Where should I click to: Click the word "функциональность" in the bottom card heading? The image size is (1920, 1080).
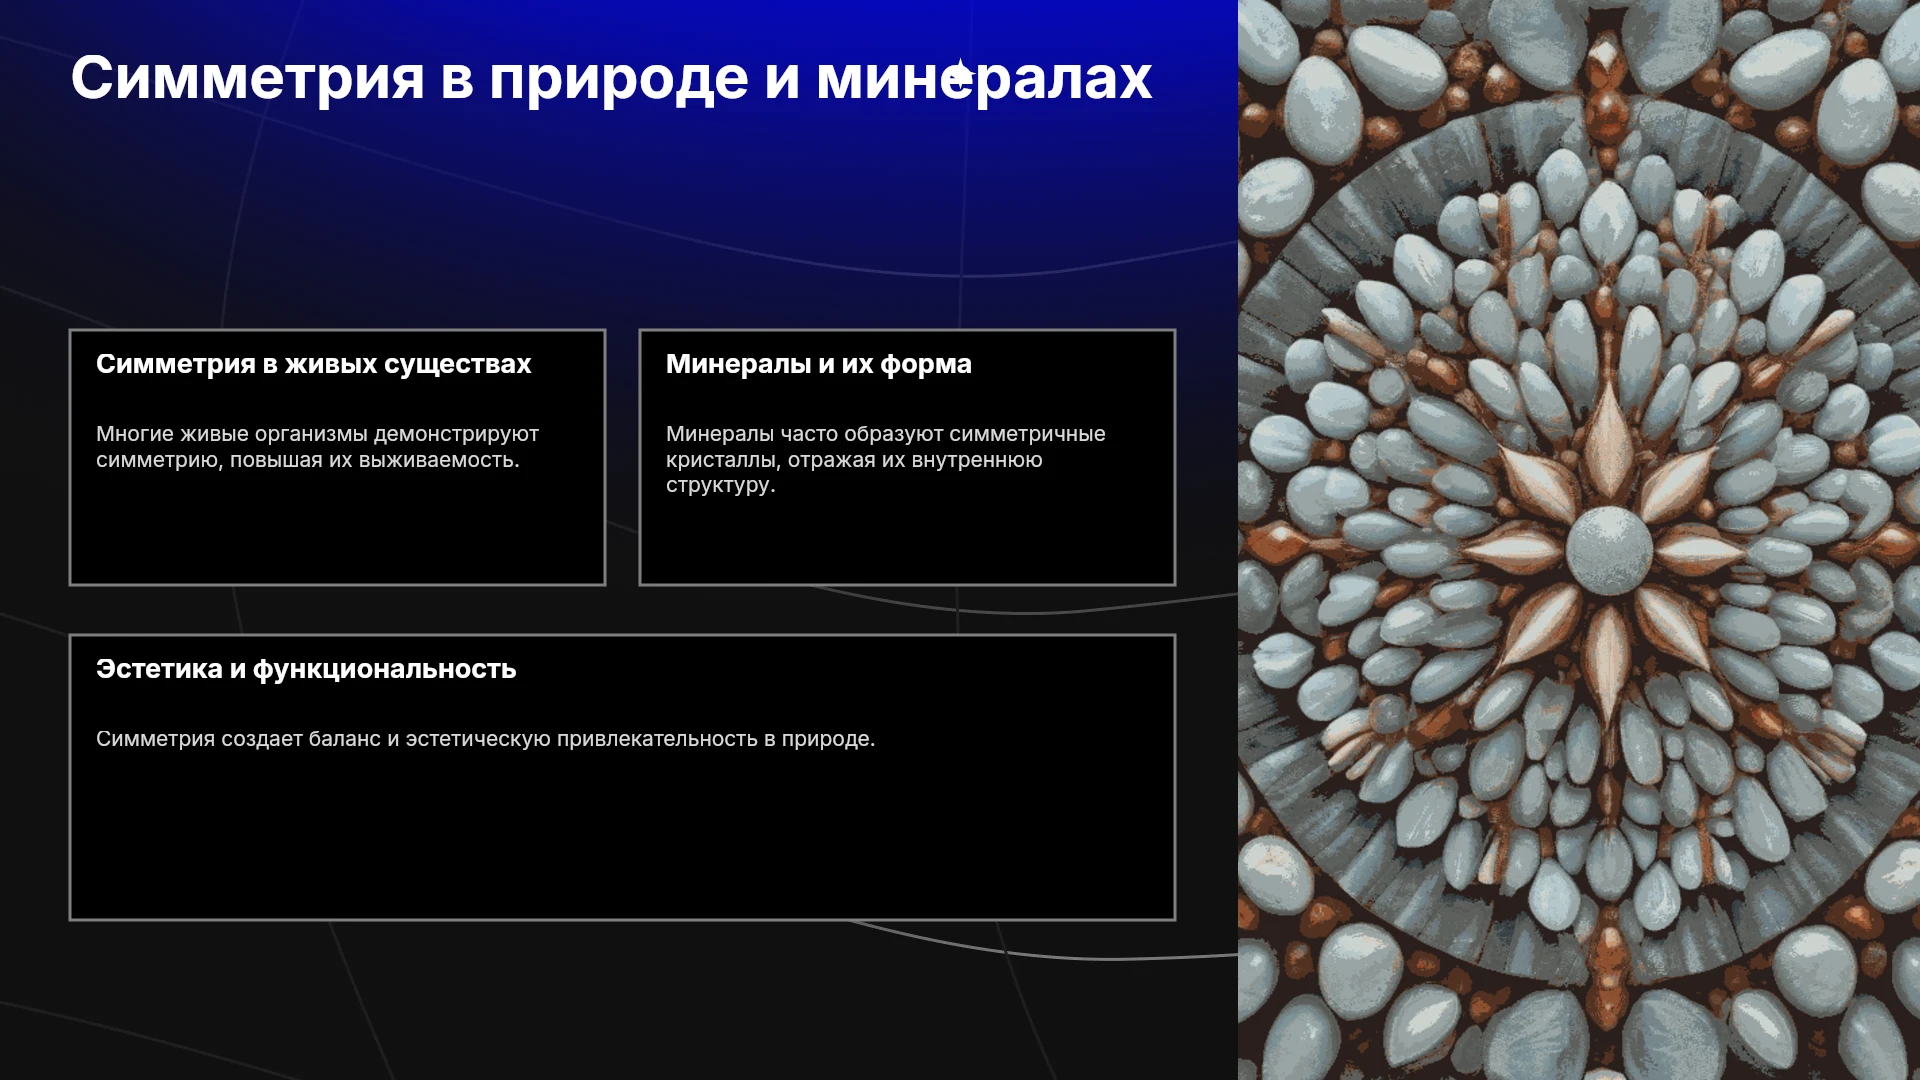coord(384,670)
